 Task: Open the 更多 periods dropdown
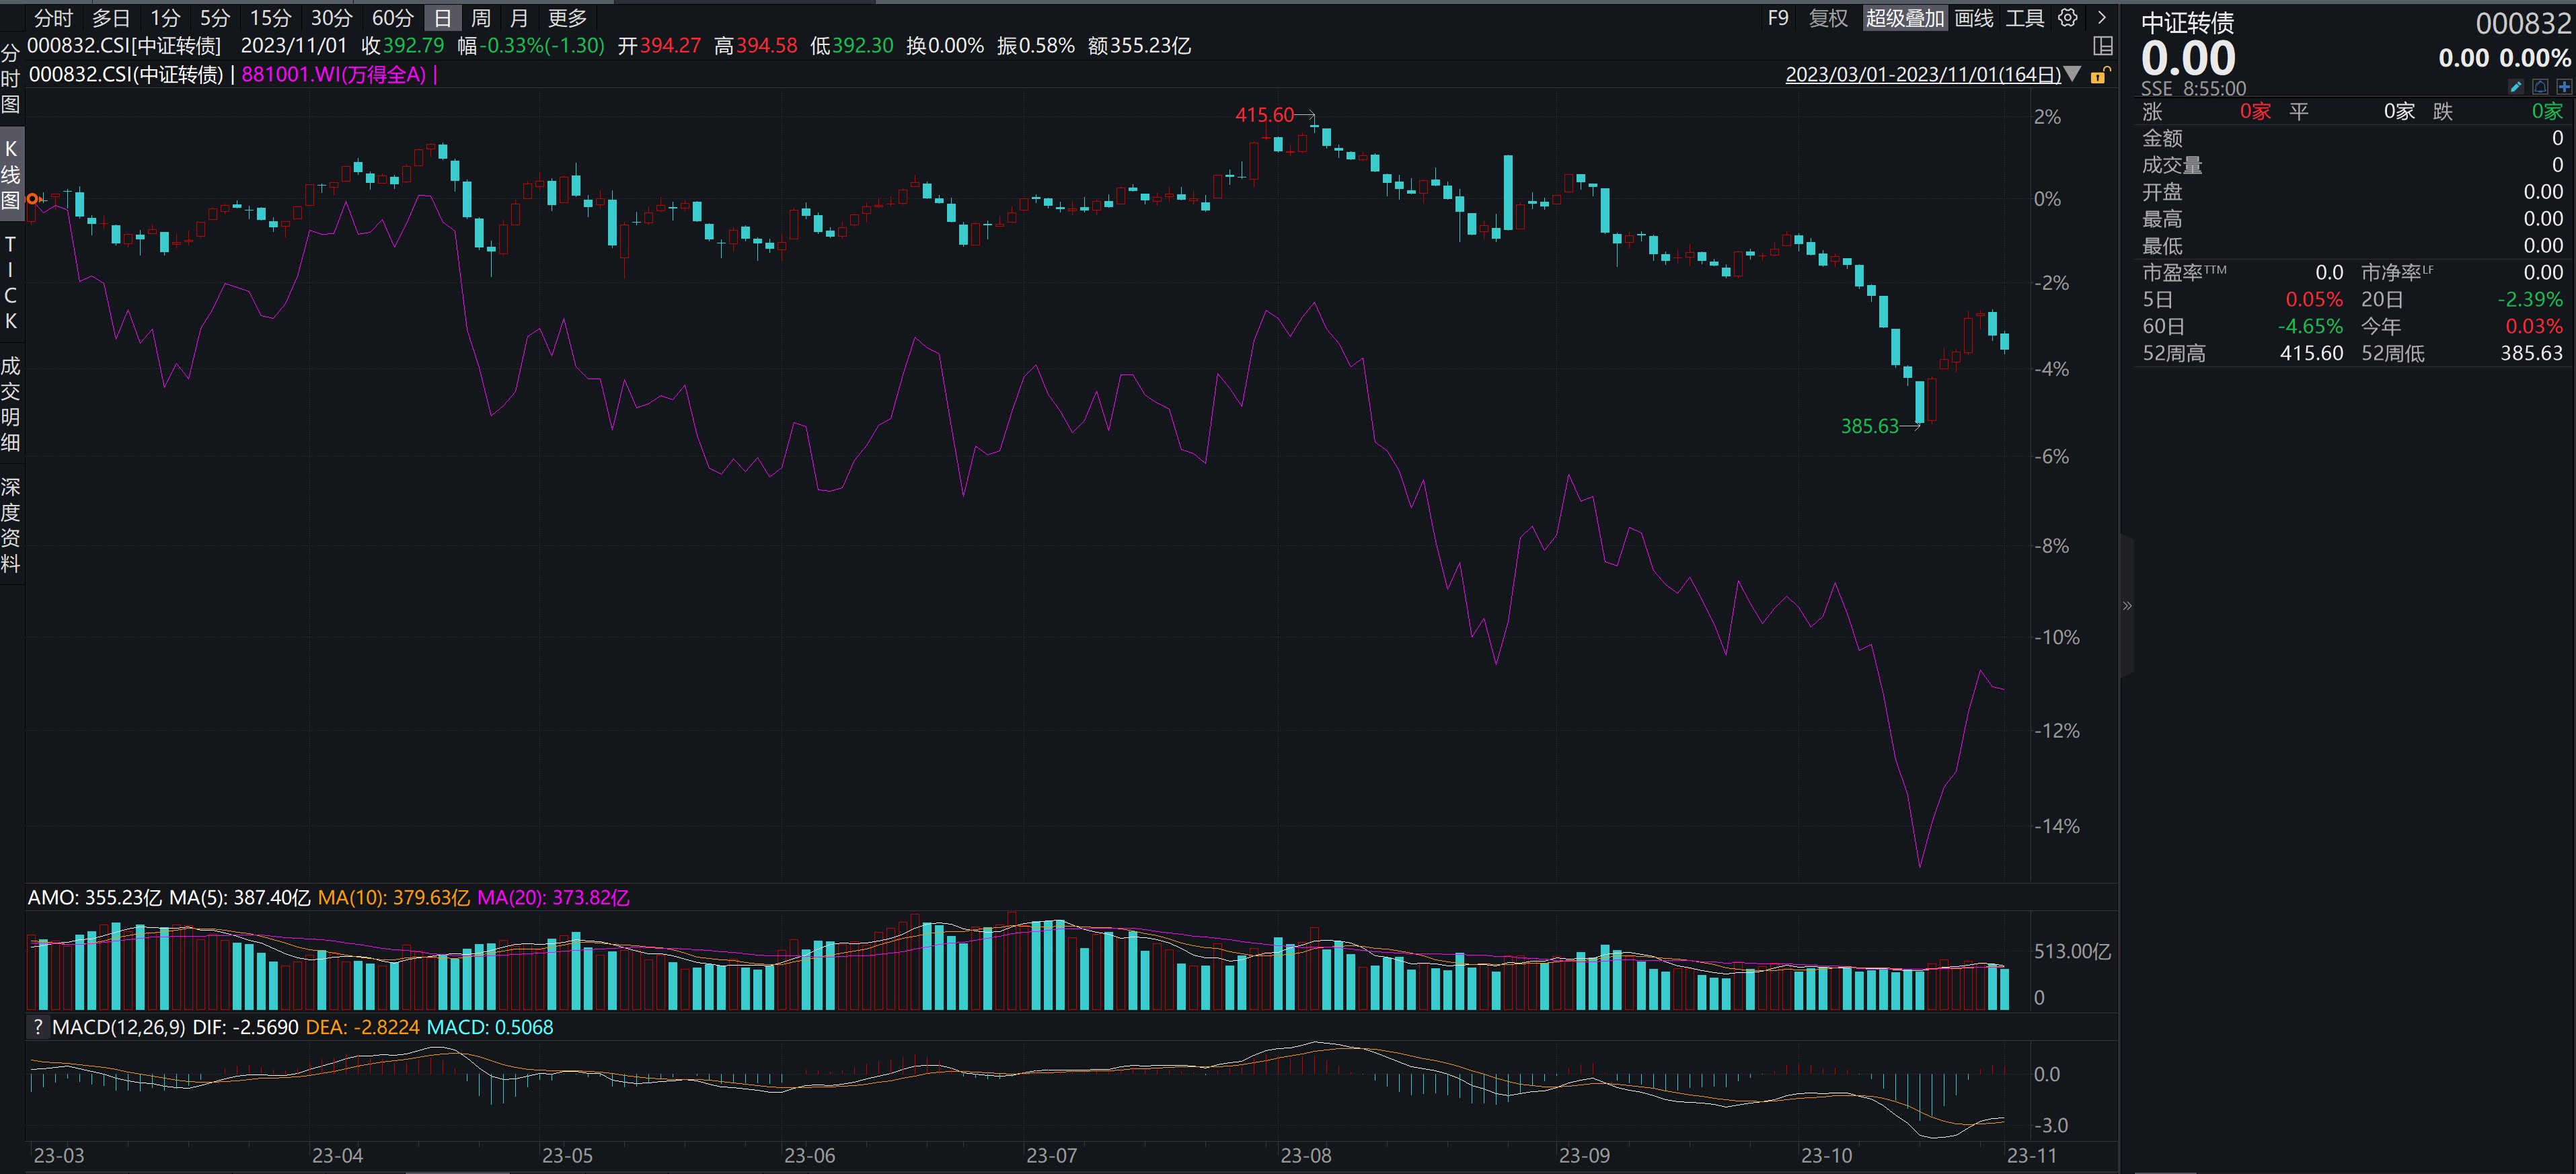[567, 18]
